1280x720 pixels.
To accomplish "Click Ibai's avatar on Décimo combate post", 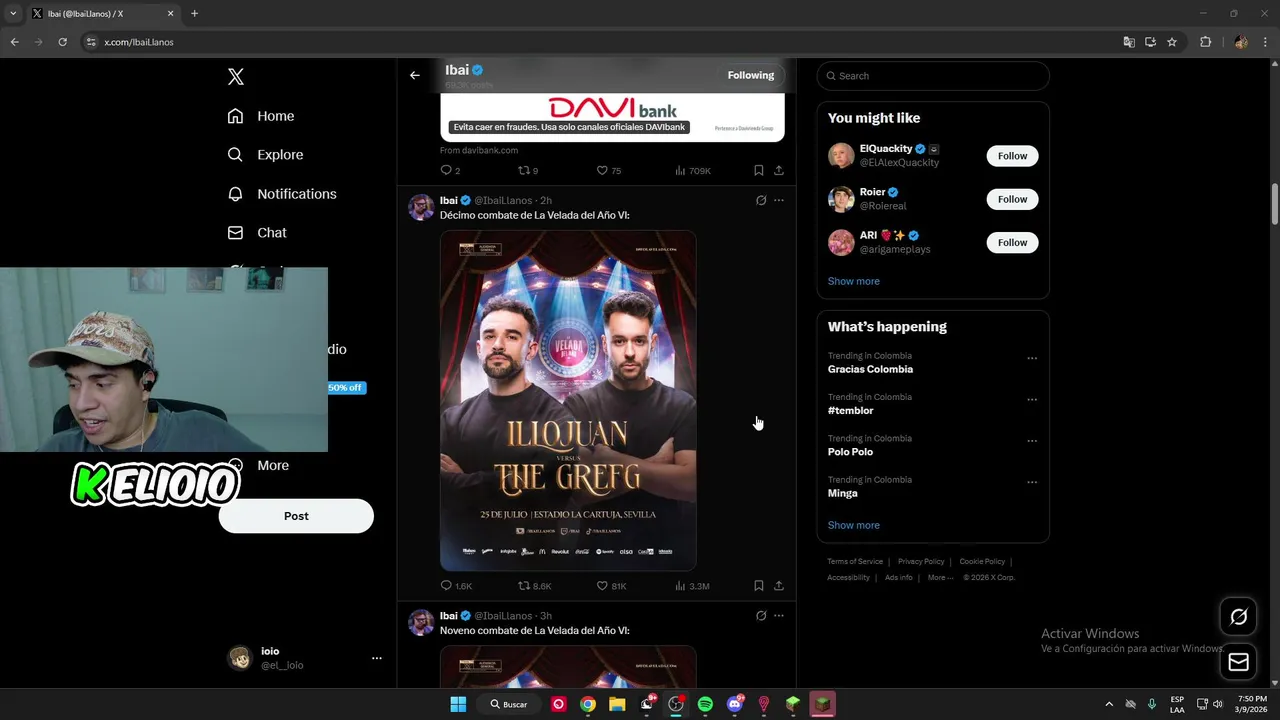I will click(421, 207).
